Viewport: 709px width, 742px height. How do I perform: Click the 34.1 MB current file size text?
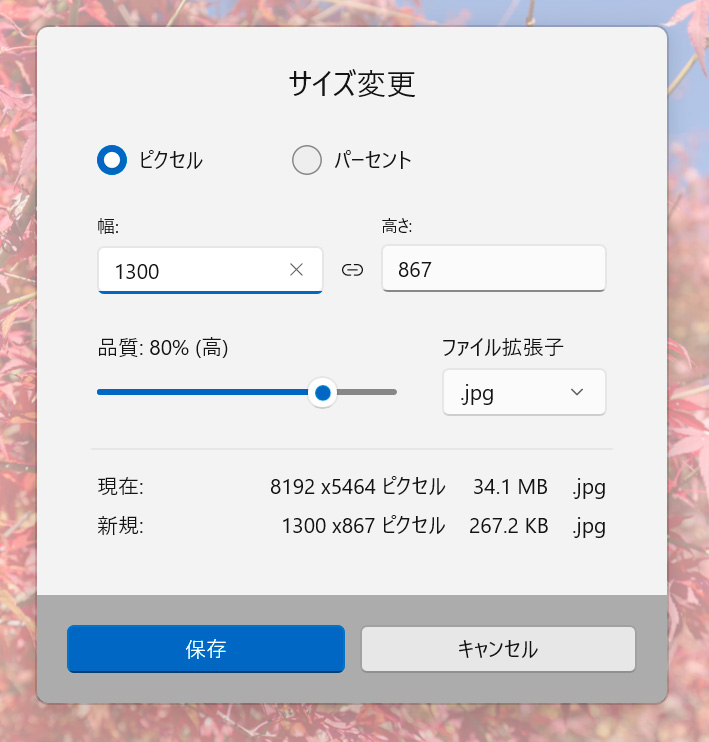click(x=510, y=487)
